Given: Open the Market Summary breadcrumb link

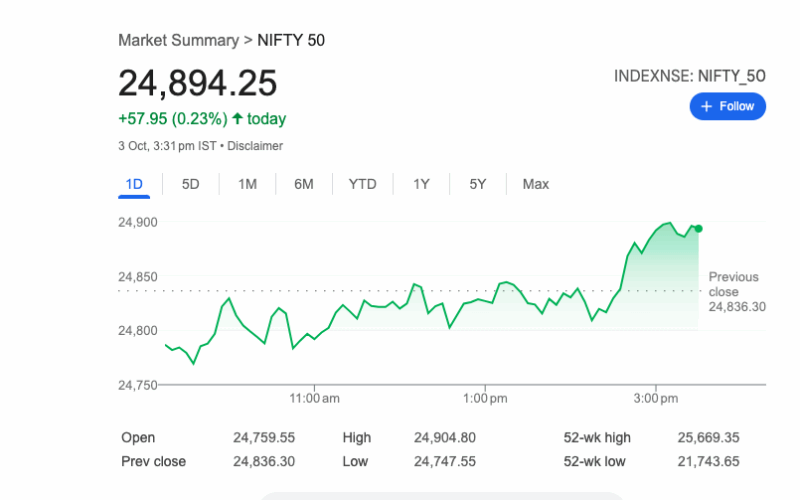Looking at the screenshot, I should tap(178, 40).
